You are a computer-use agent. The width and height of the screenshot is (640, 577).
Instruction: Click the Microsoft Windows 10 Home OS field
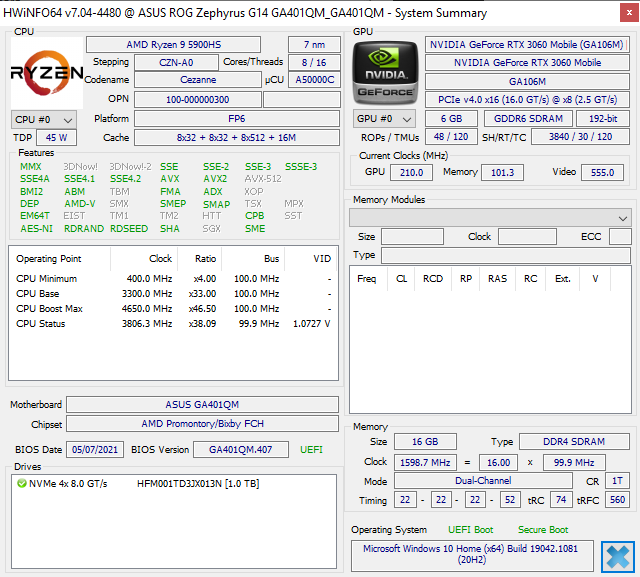pyautogui.click(x=471, y=556)
